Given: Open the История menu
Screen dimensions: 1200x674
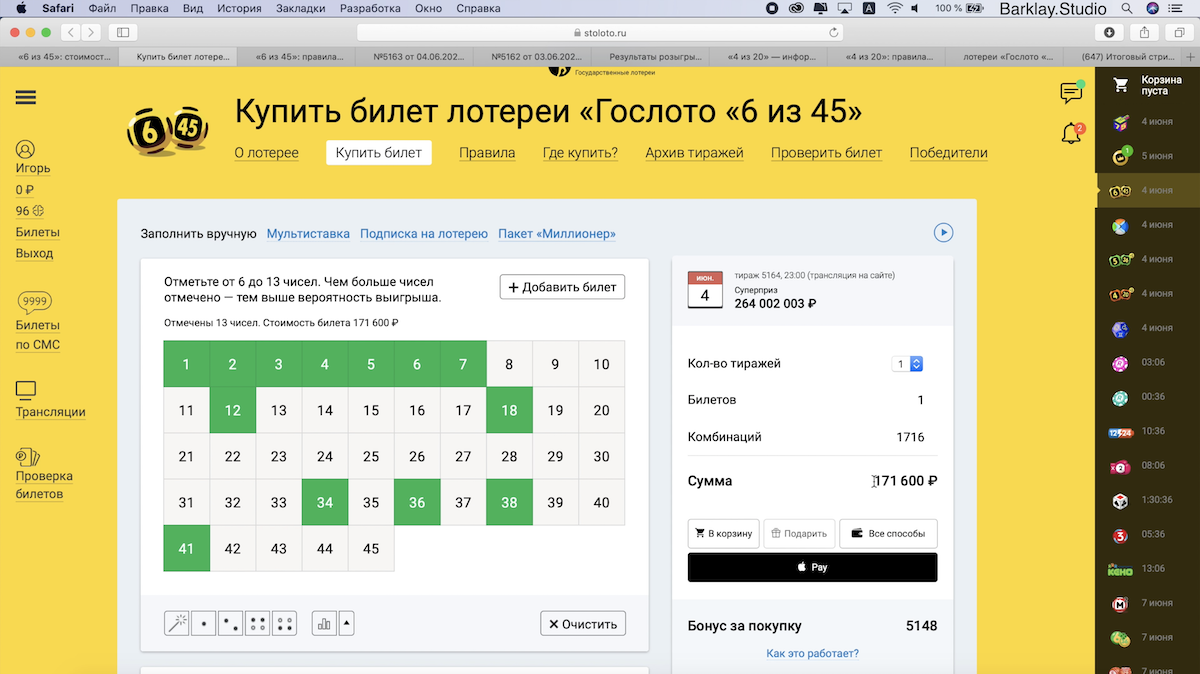Looking at the screenshot, I should pos(239,8).
